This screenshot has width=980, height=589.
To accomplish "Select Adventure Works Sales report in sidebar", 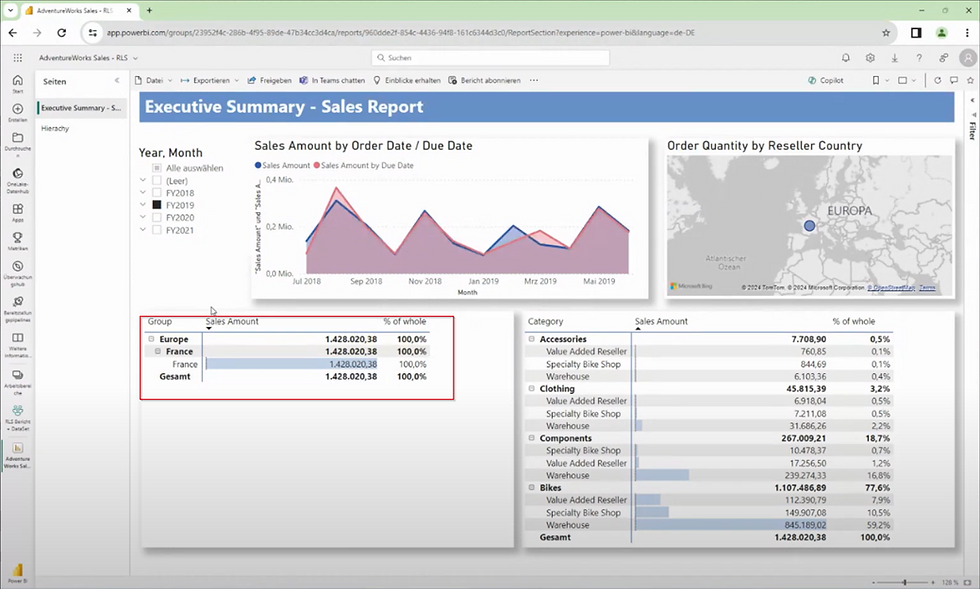I will click(18, 455).
